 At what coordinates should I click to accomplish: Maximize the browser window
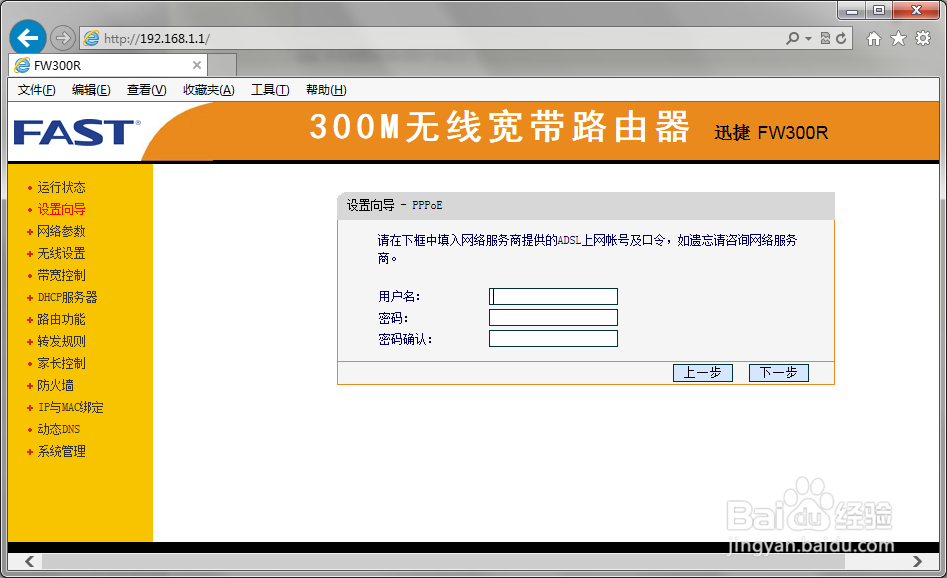click(879, 10)
